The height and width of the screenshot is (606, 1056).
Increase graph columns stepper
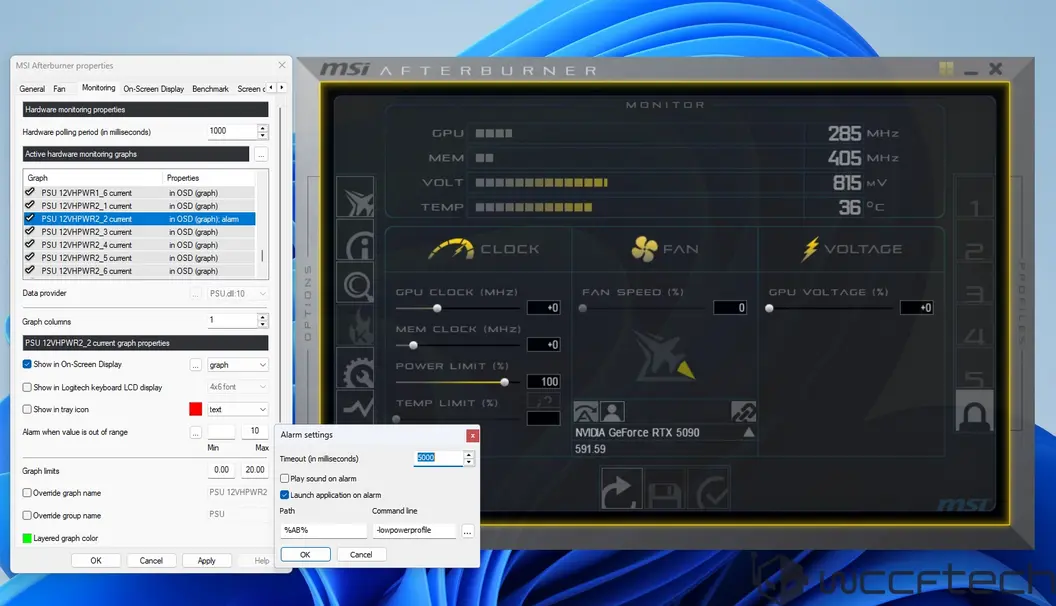[263, 317]
